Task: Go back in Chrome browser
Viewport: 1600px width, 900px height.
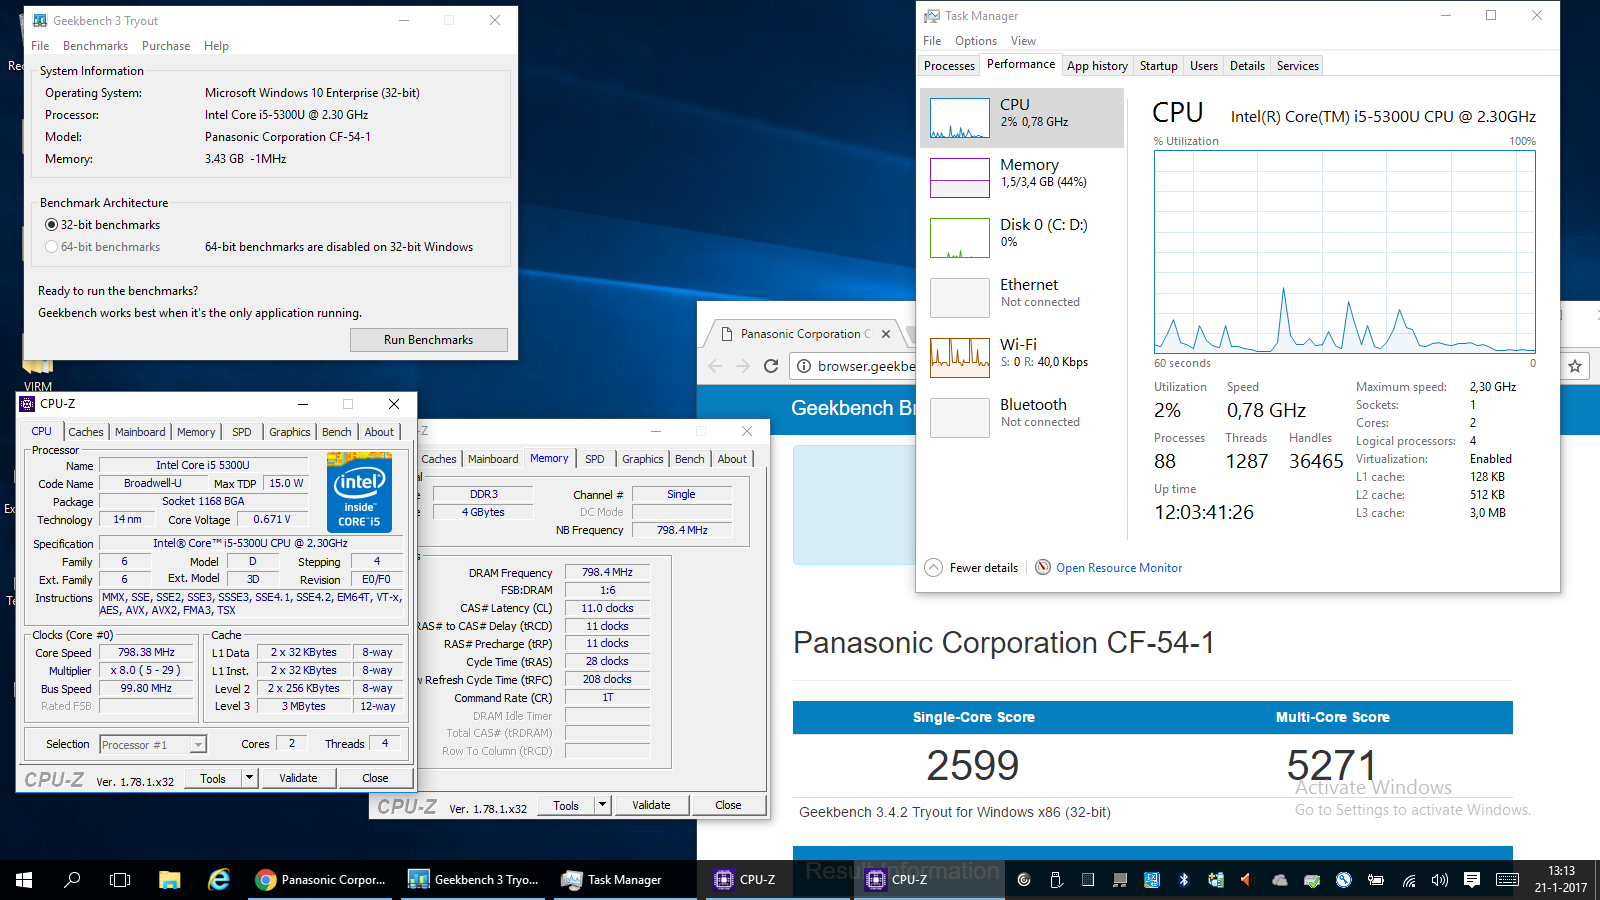Action: (715, 366)
